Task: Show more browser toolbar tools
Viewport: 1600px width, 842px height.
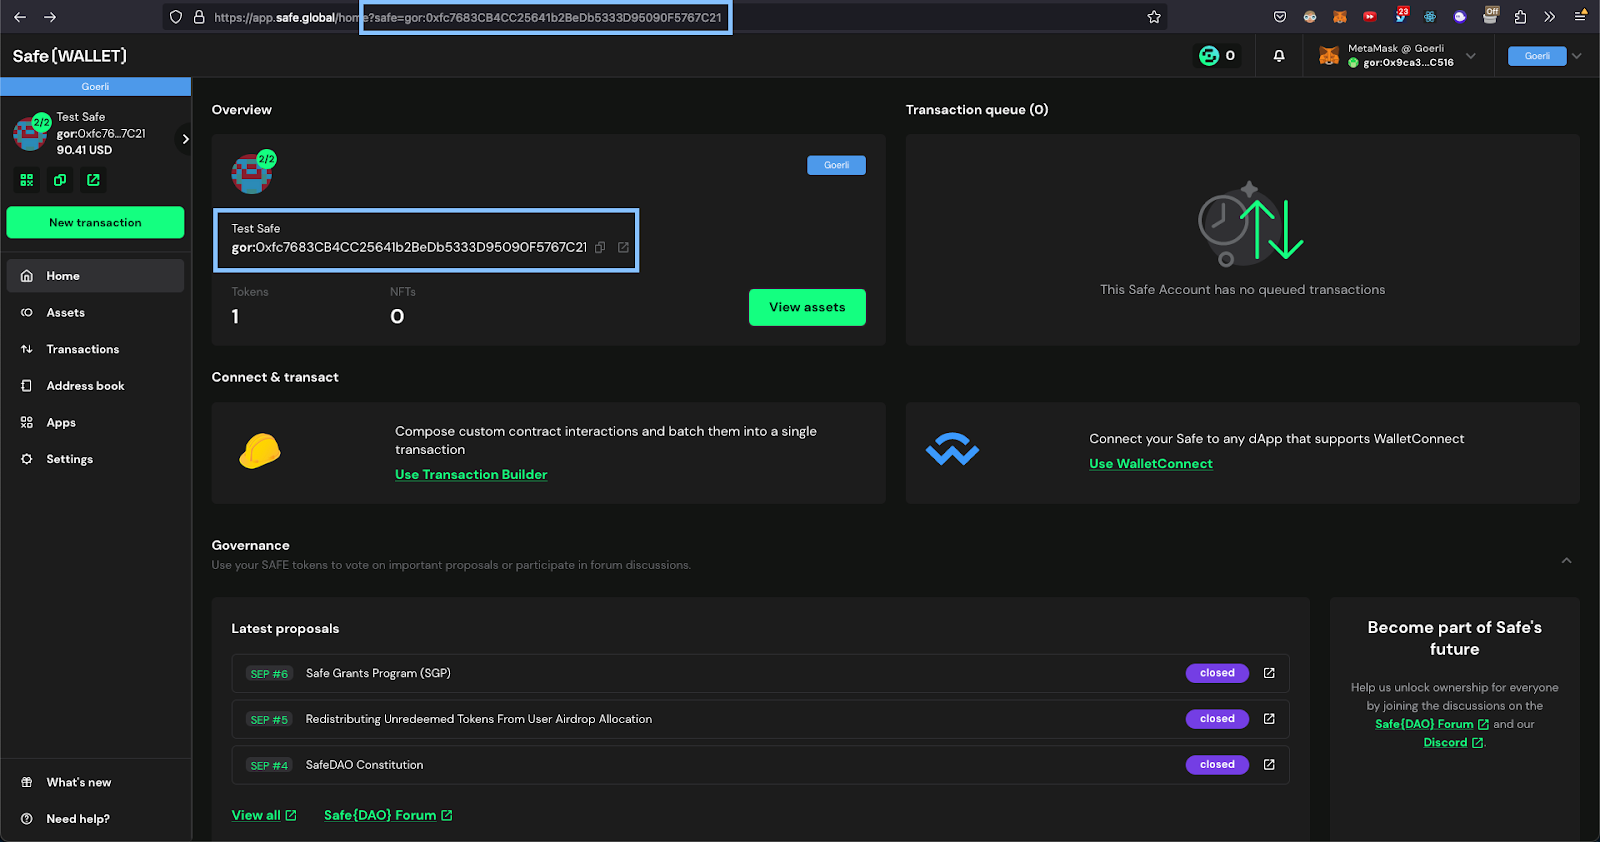Action: click(1550, 17)
